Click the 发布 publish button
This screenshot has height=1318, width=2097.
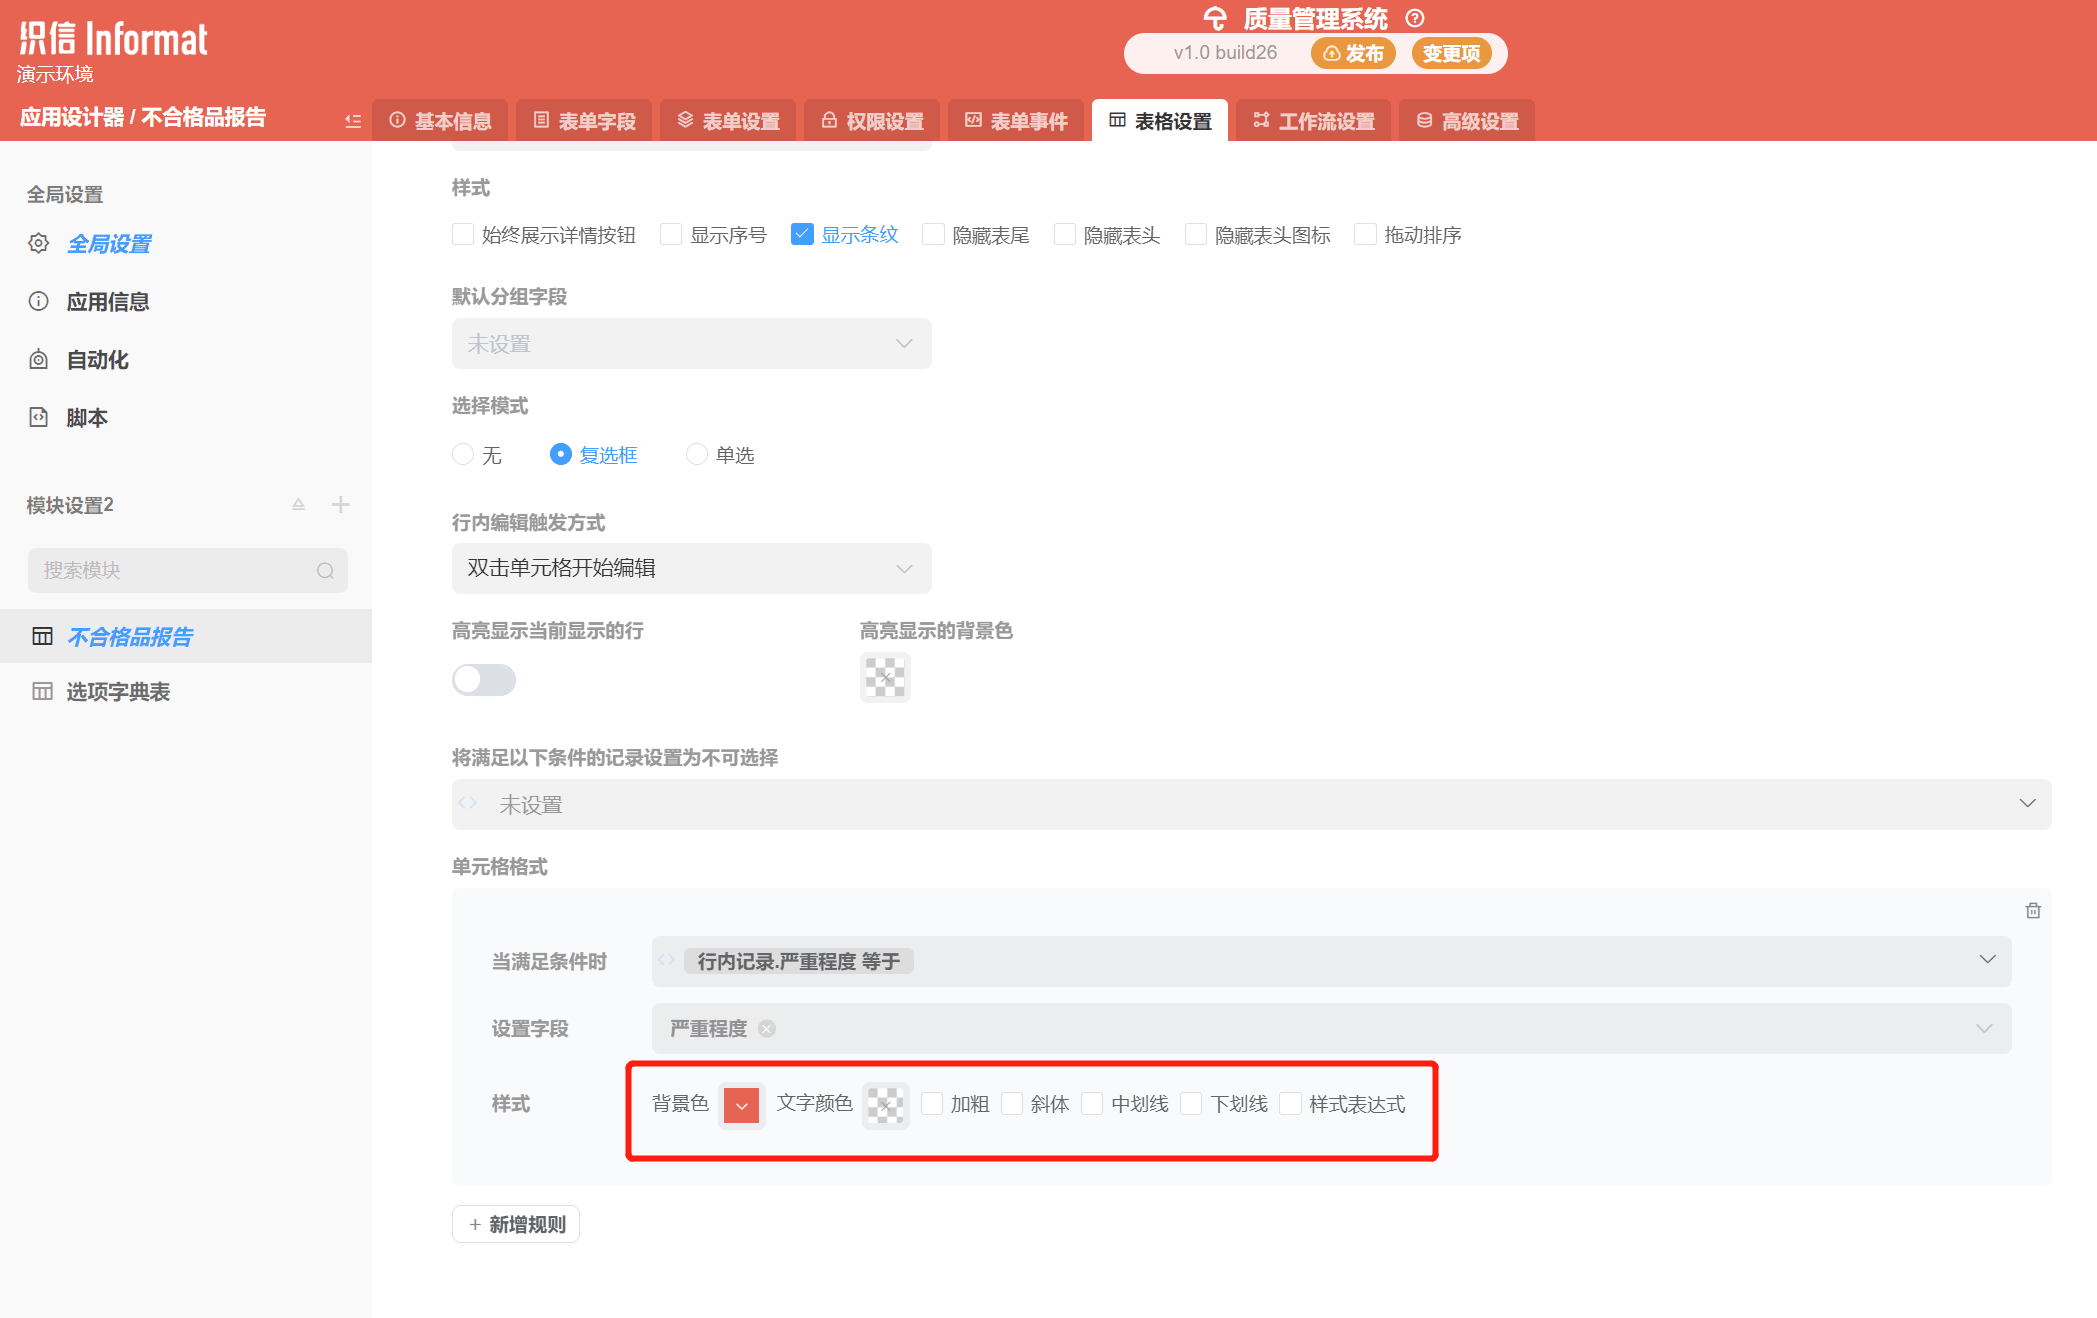pos(1353,53)
